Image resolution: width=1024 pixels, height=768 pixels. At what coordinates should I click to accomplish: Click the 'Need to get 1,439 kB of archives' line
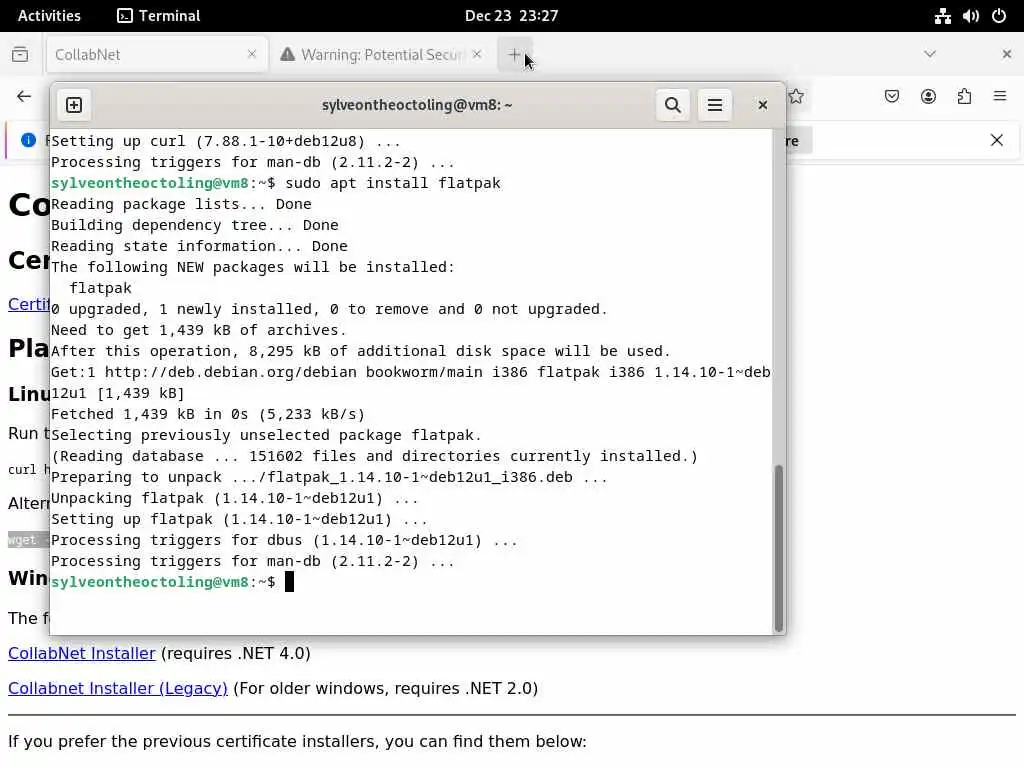[x=199, y=330]
